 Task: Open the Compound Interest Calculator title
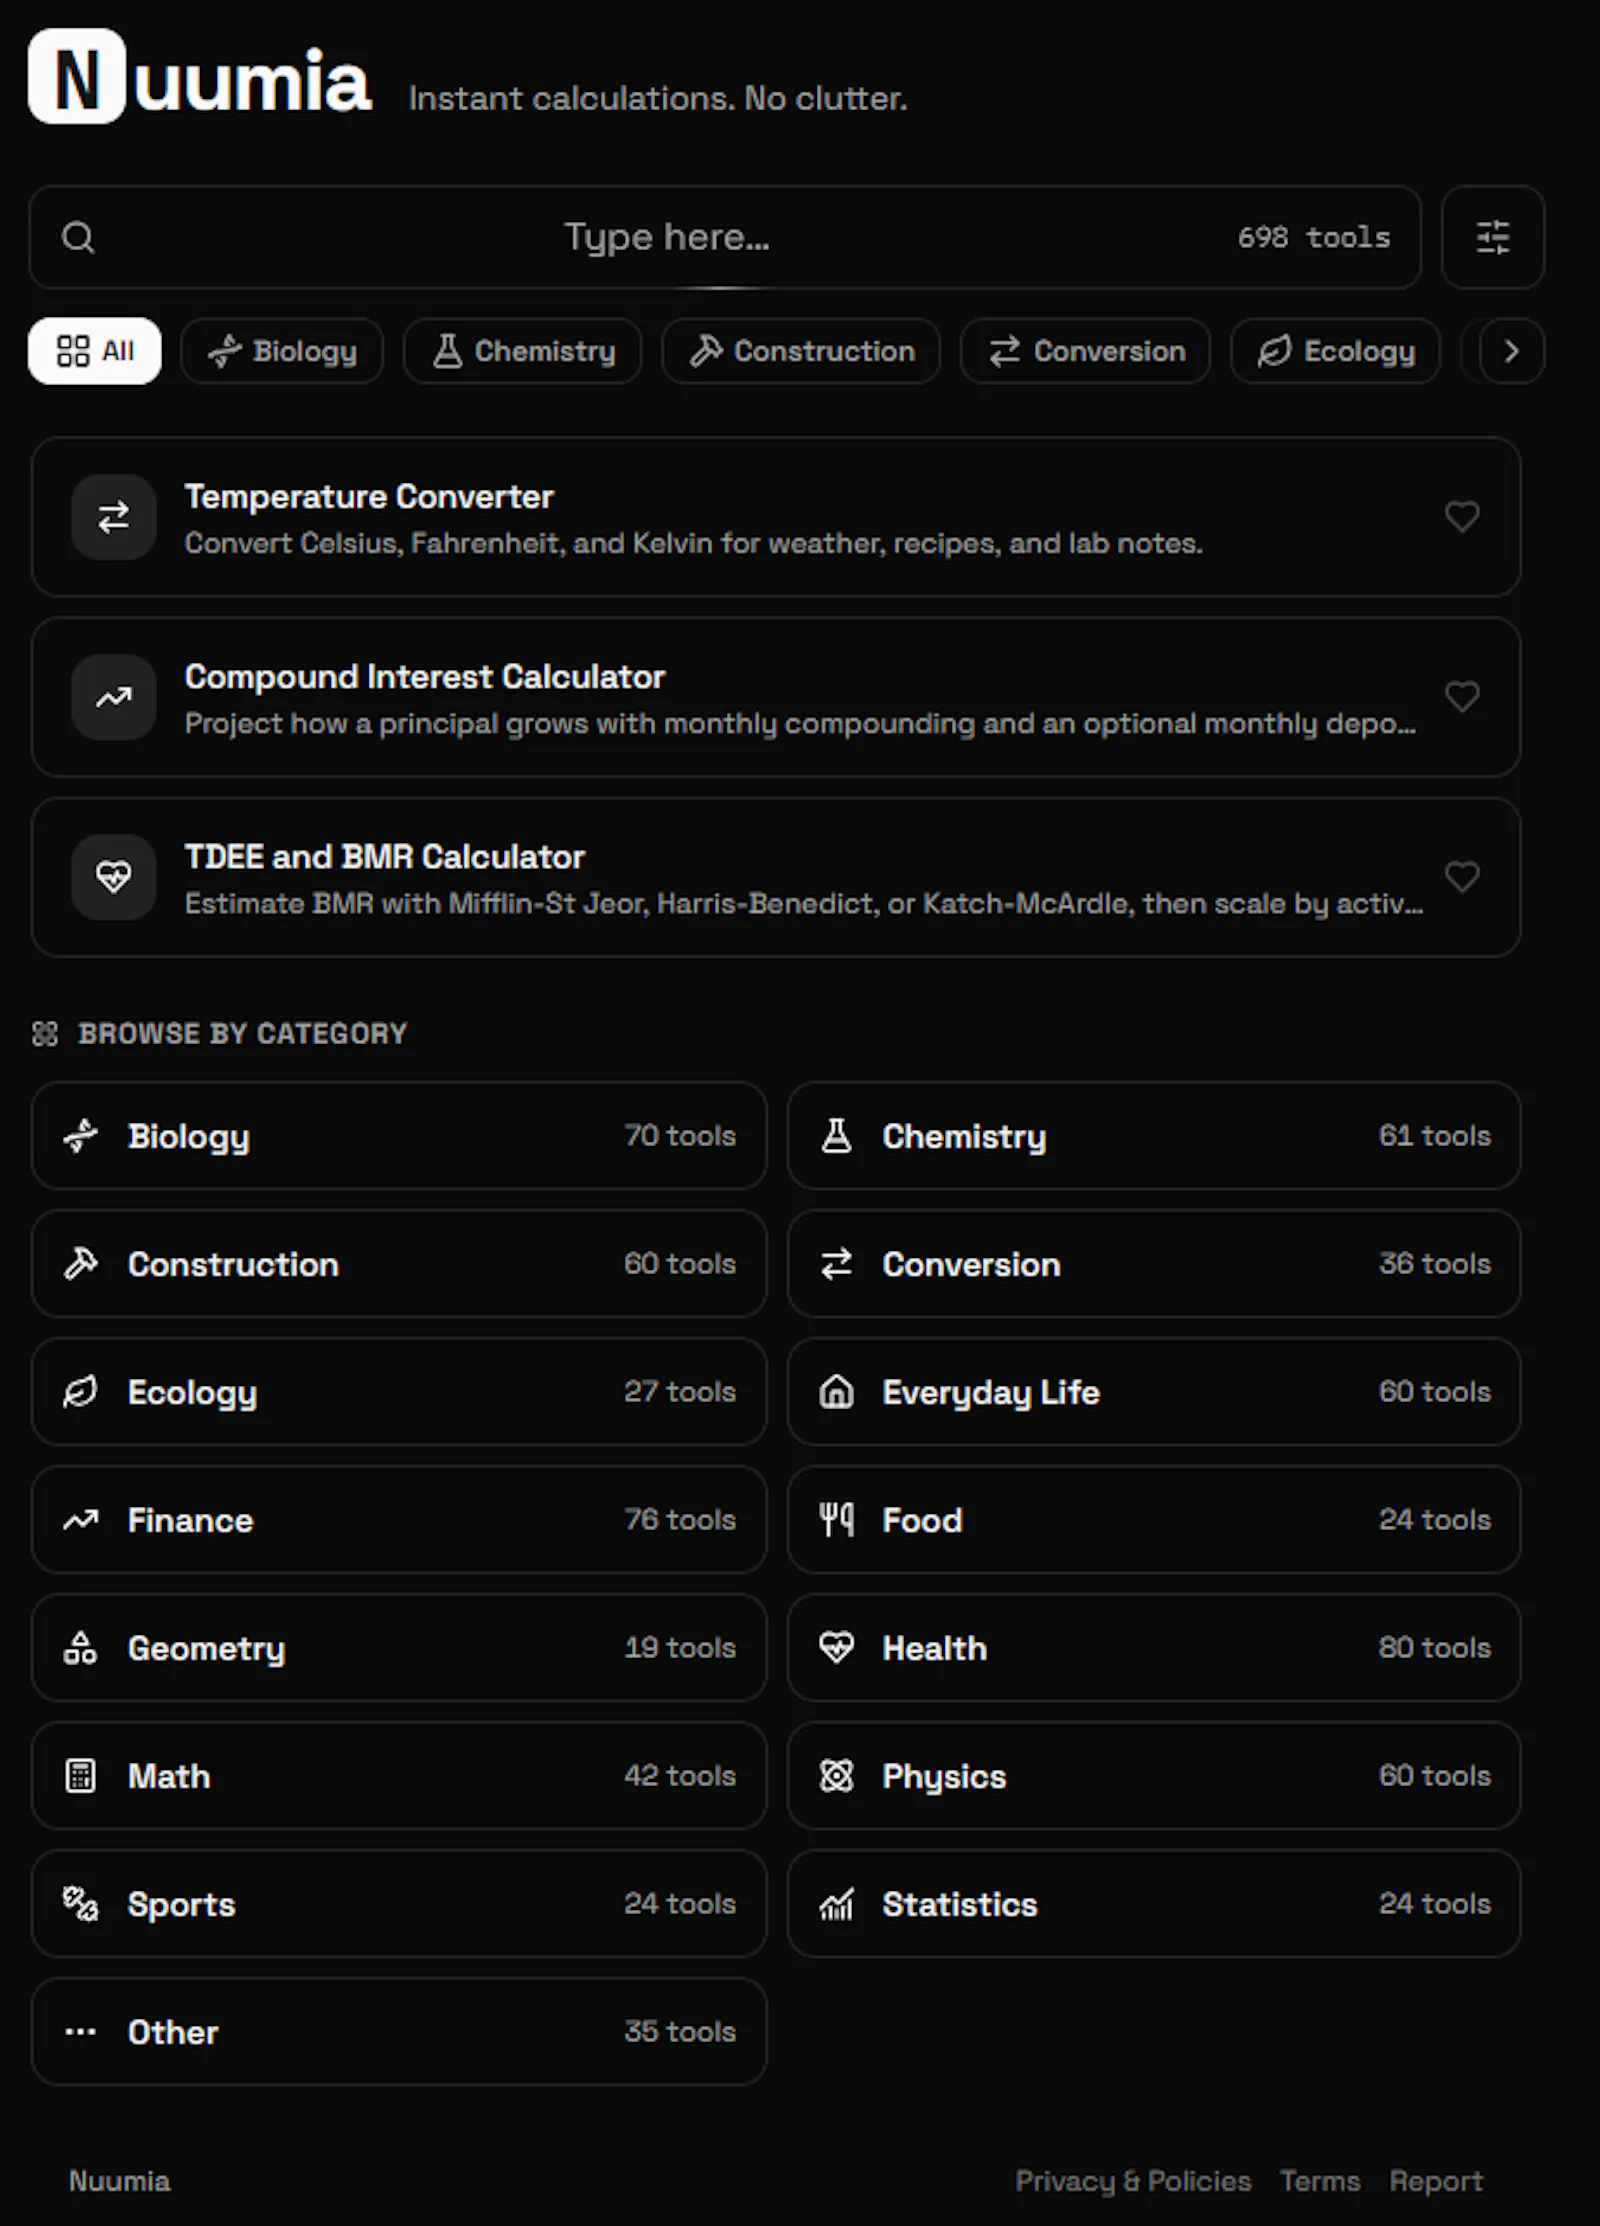click(425, 676)
